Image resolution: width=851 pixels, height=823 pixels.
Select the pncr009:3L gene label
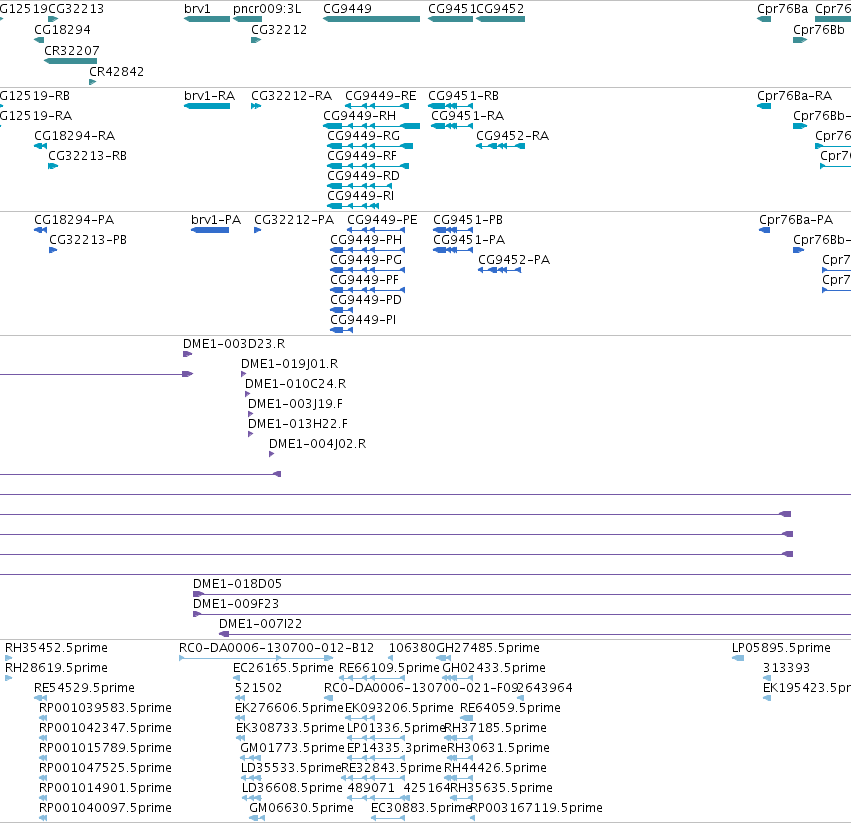(266, 9)
